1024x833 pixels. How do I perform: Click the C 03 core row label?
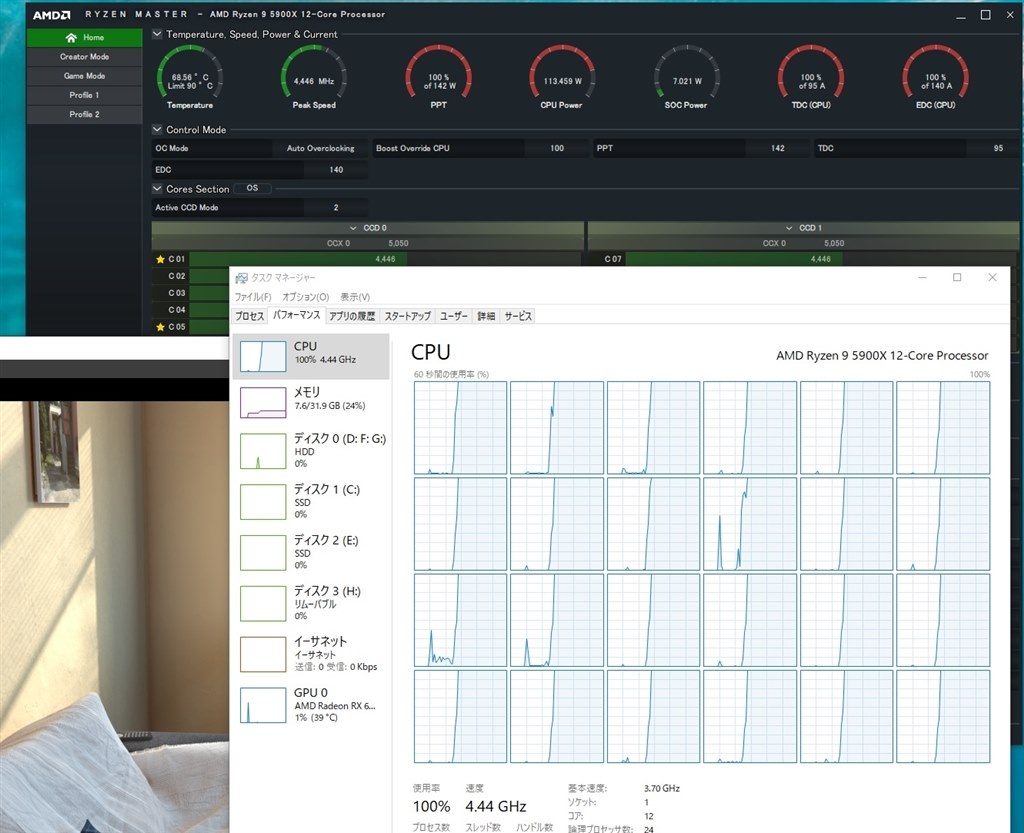pos(177,293)
